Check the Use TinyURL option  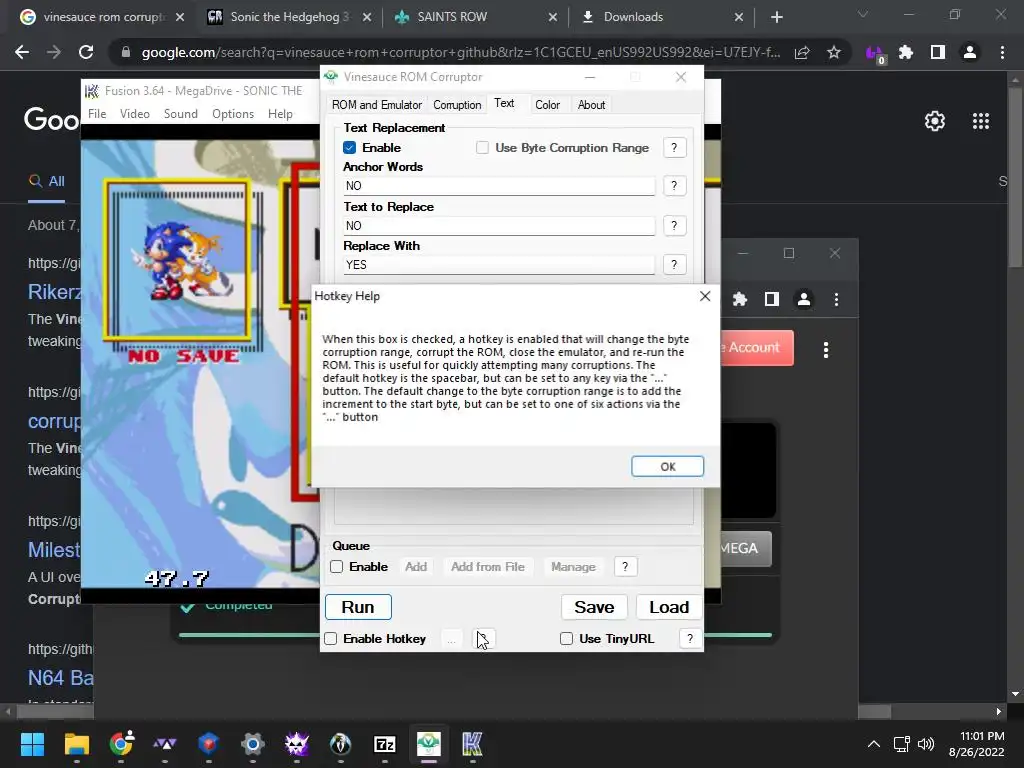(x=566, y=639)
